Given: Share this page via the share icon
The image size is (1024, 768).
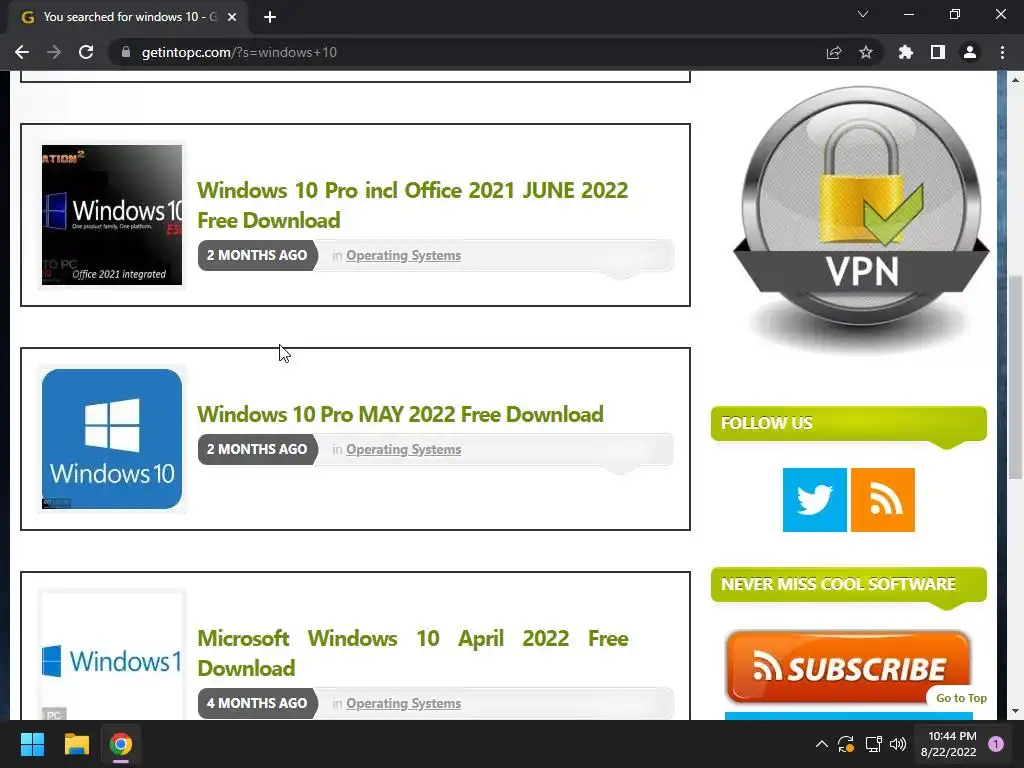Looking at the screenshot, I should [x=834, y=52].
